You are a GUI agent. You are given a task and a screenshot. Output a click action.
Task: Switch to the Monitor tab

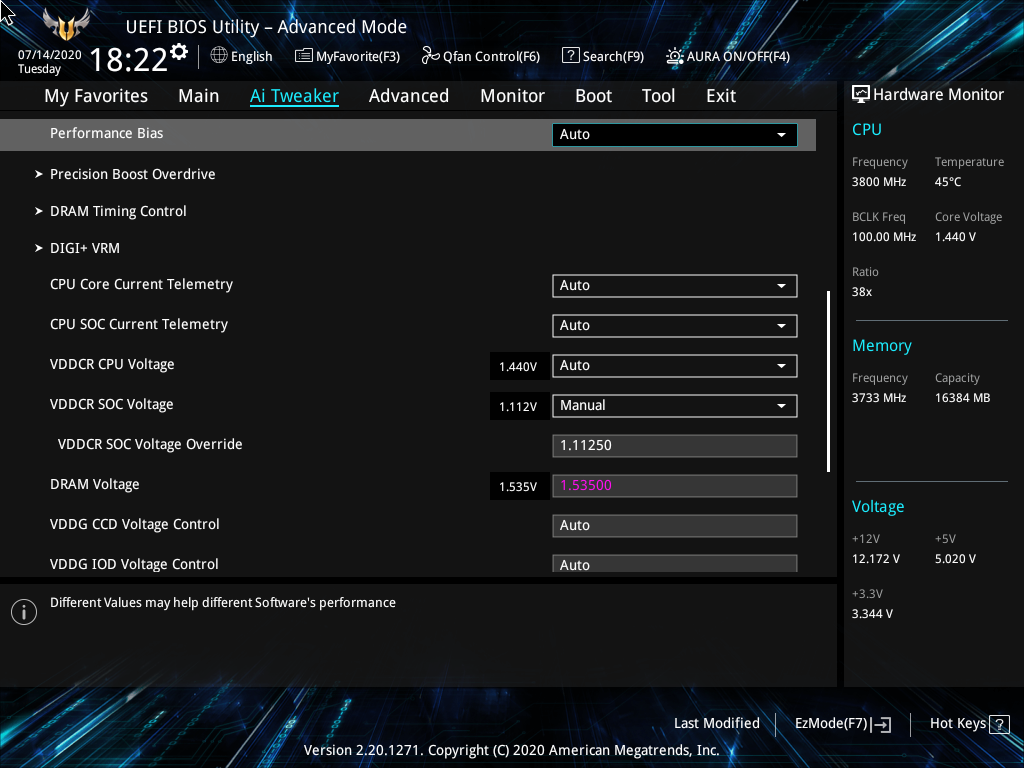click(512, 96)
